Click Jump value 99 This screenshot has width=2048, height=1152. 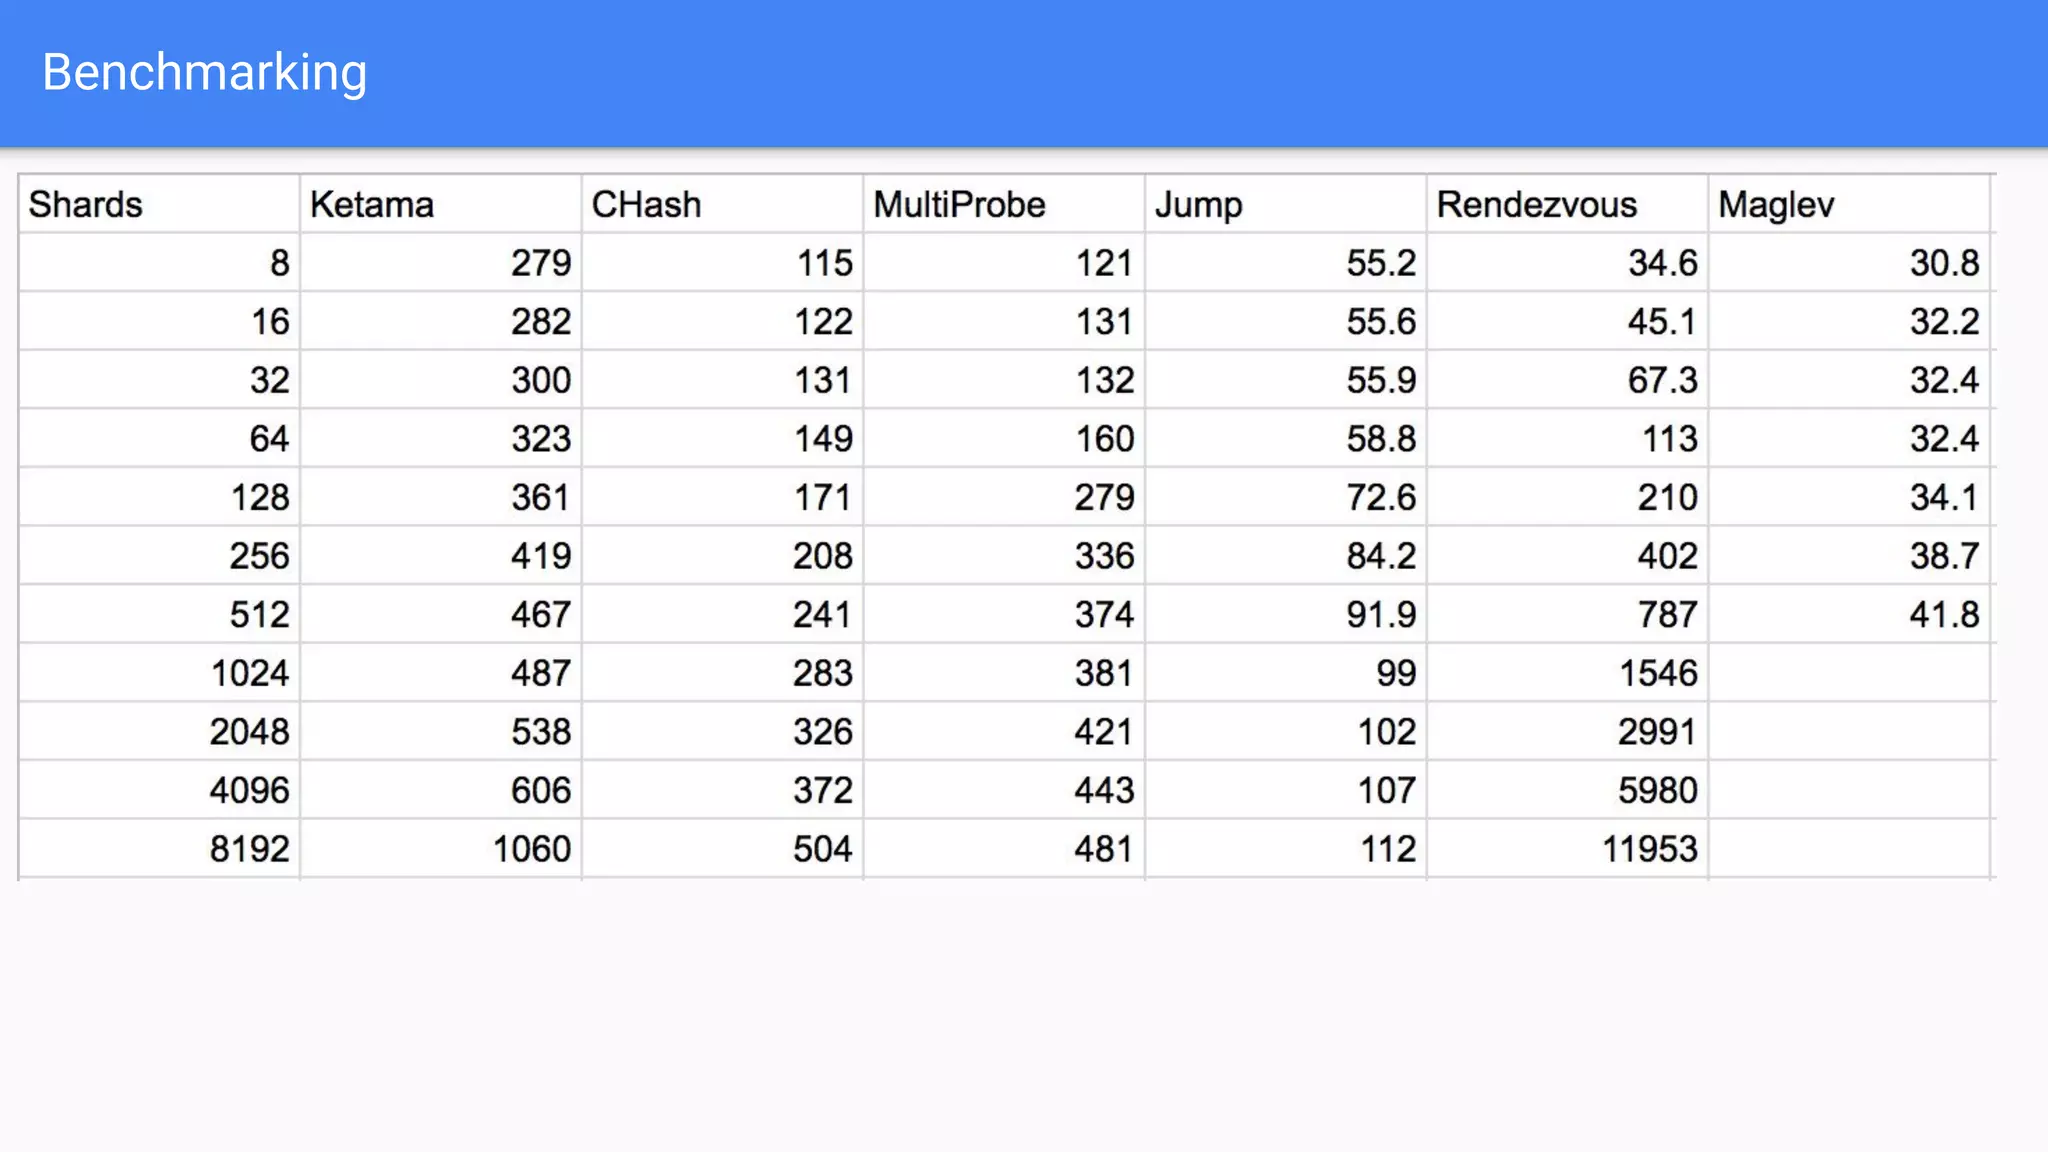[x=1286, y=673]
